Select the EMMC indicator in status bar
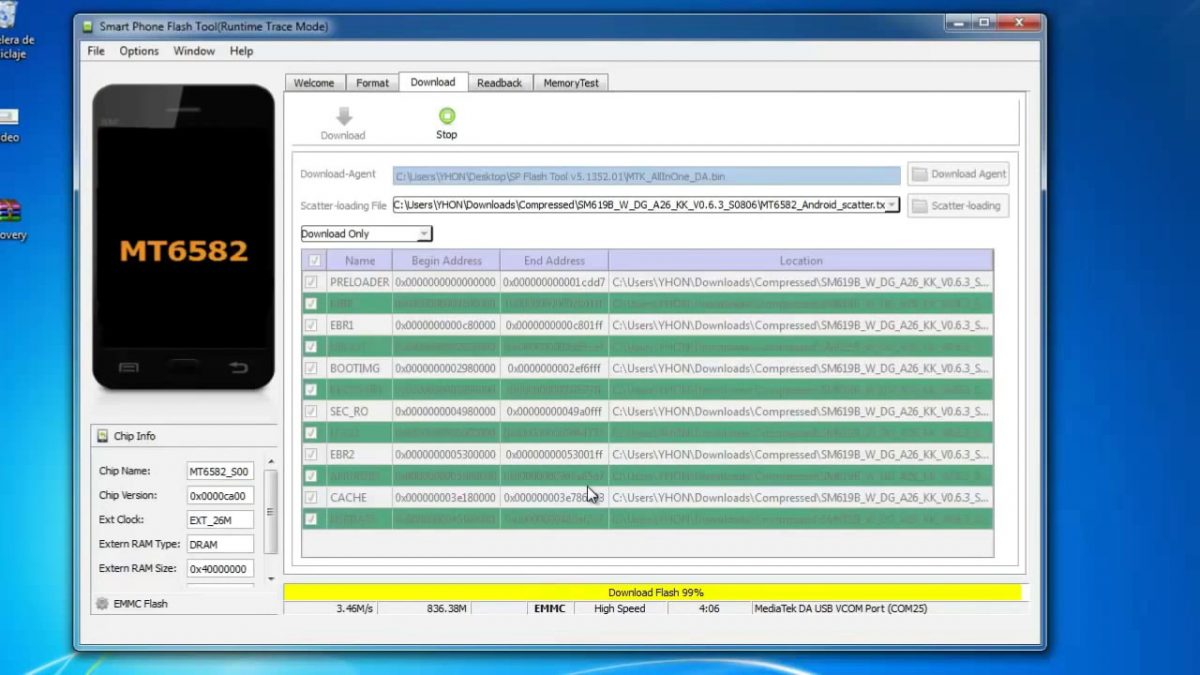 pos(548,608)
